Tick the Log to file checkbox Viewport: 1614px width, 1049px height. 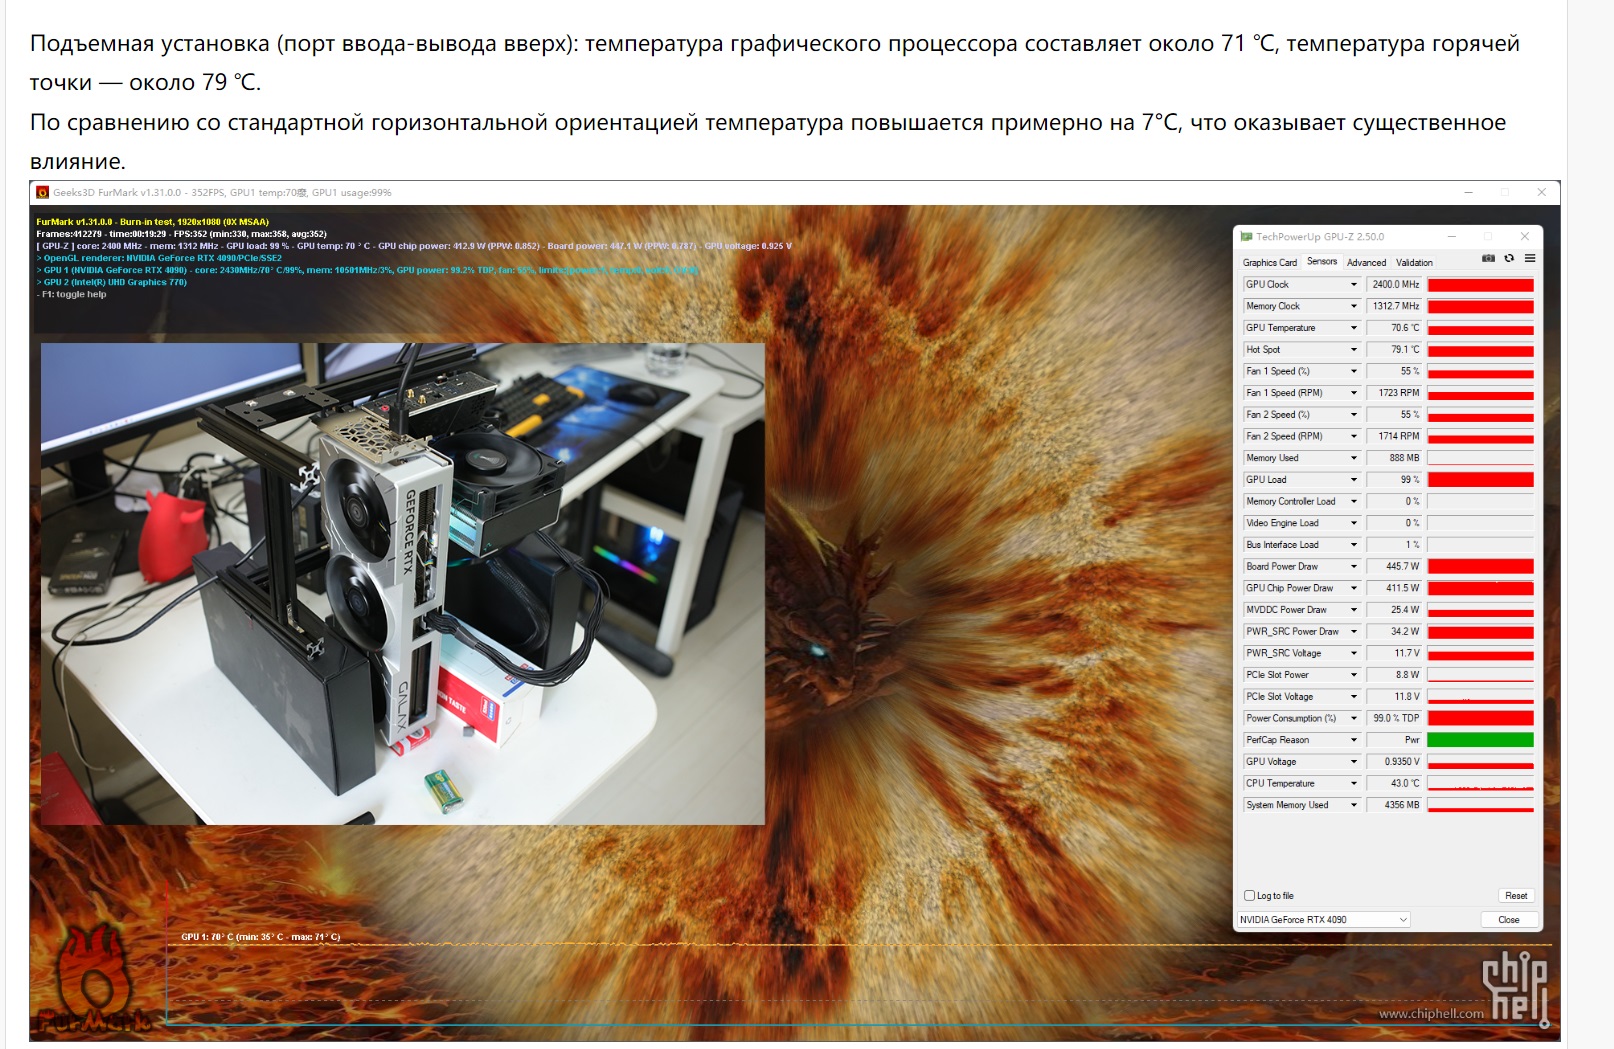[1249, 896]
